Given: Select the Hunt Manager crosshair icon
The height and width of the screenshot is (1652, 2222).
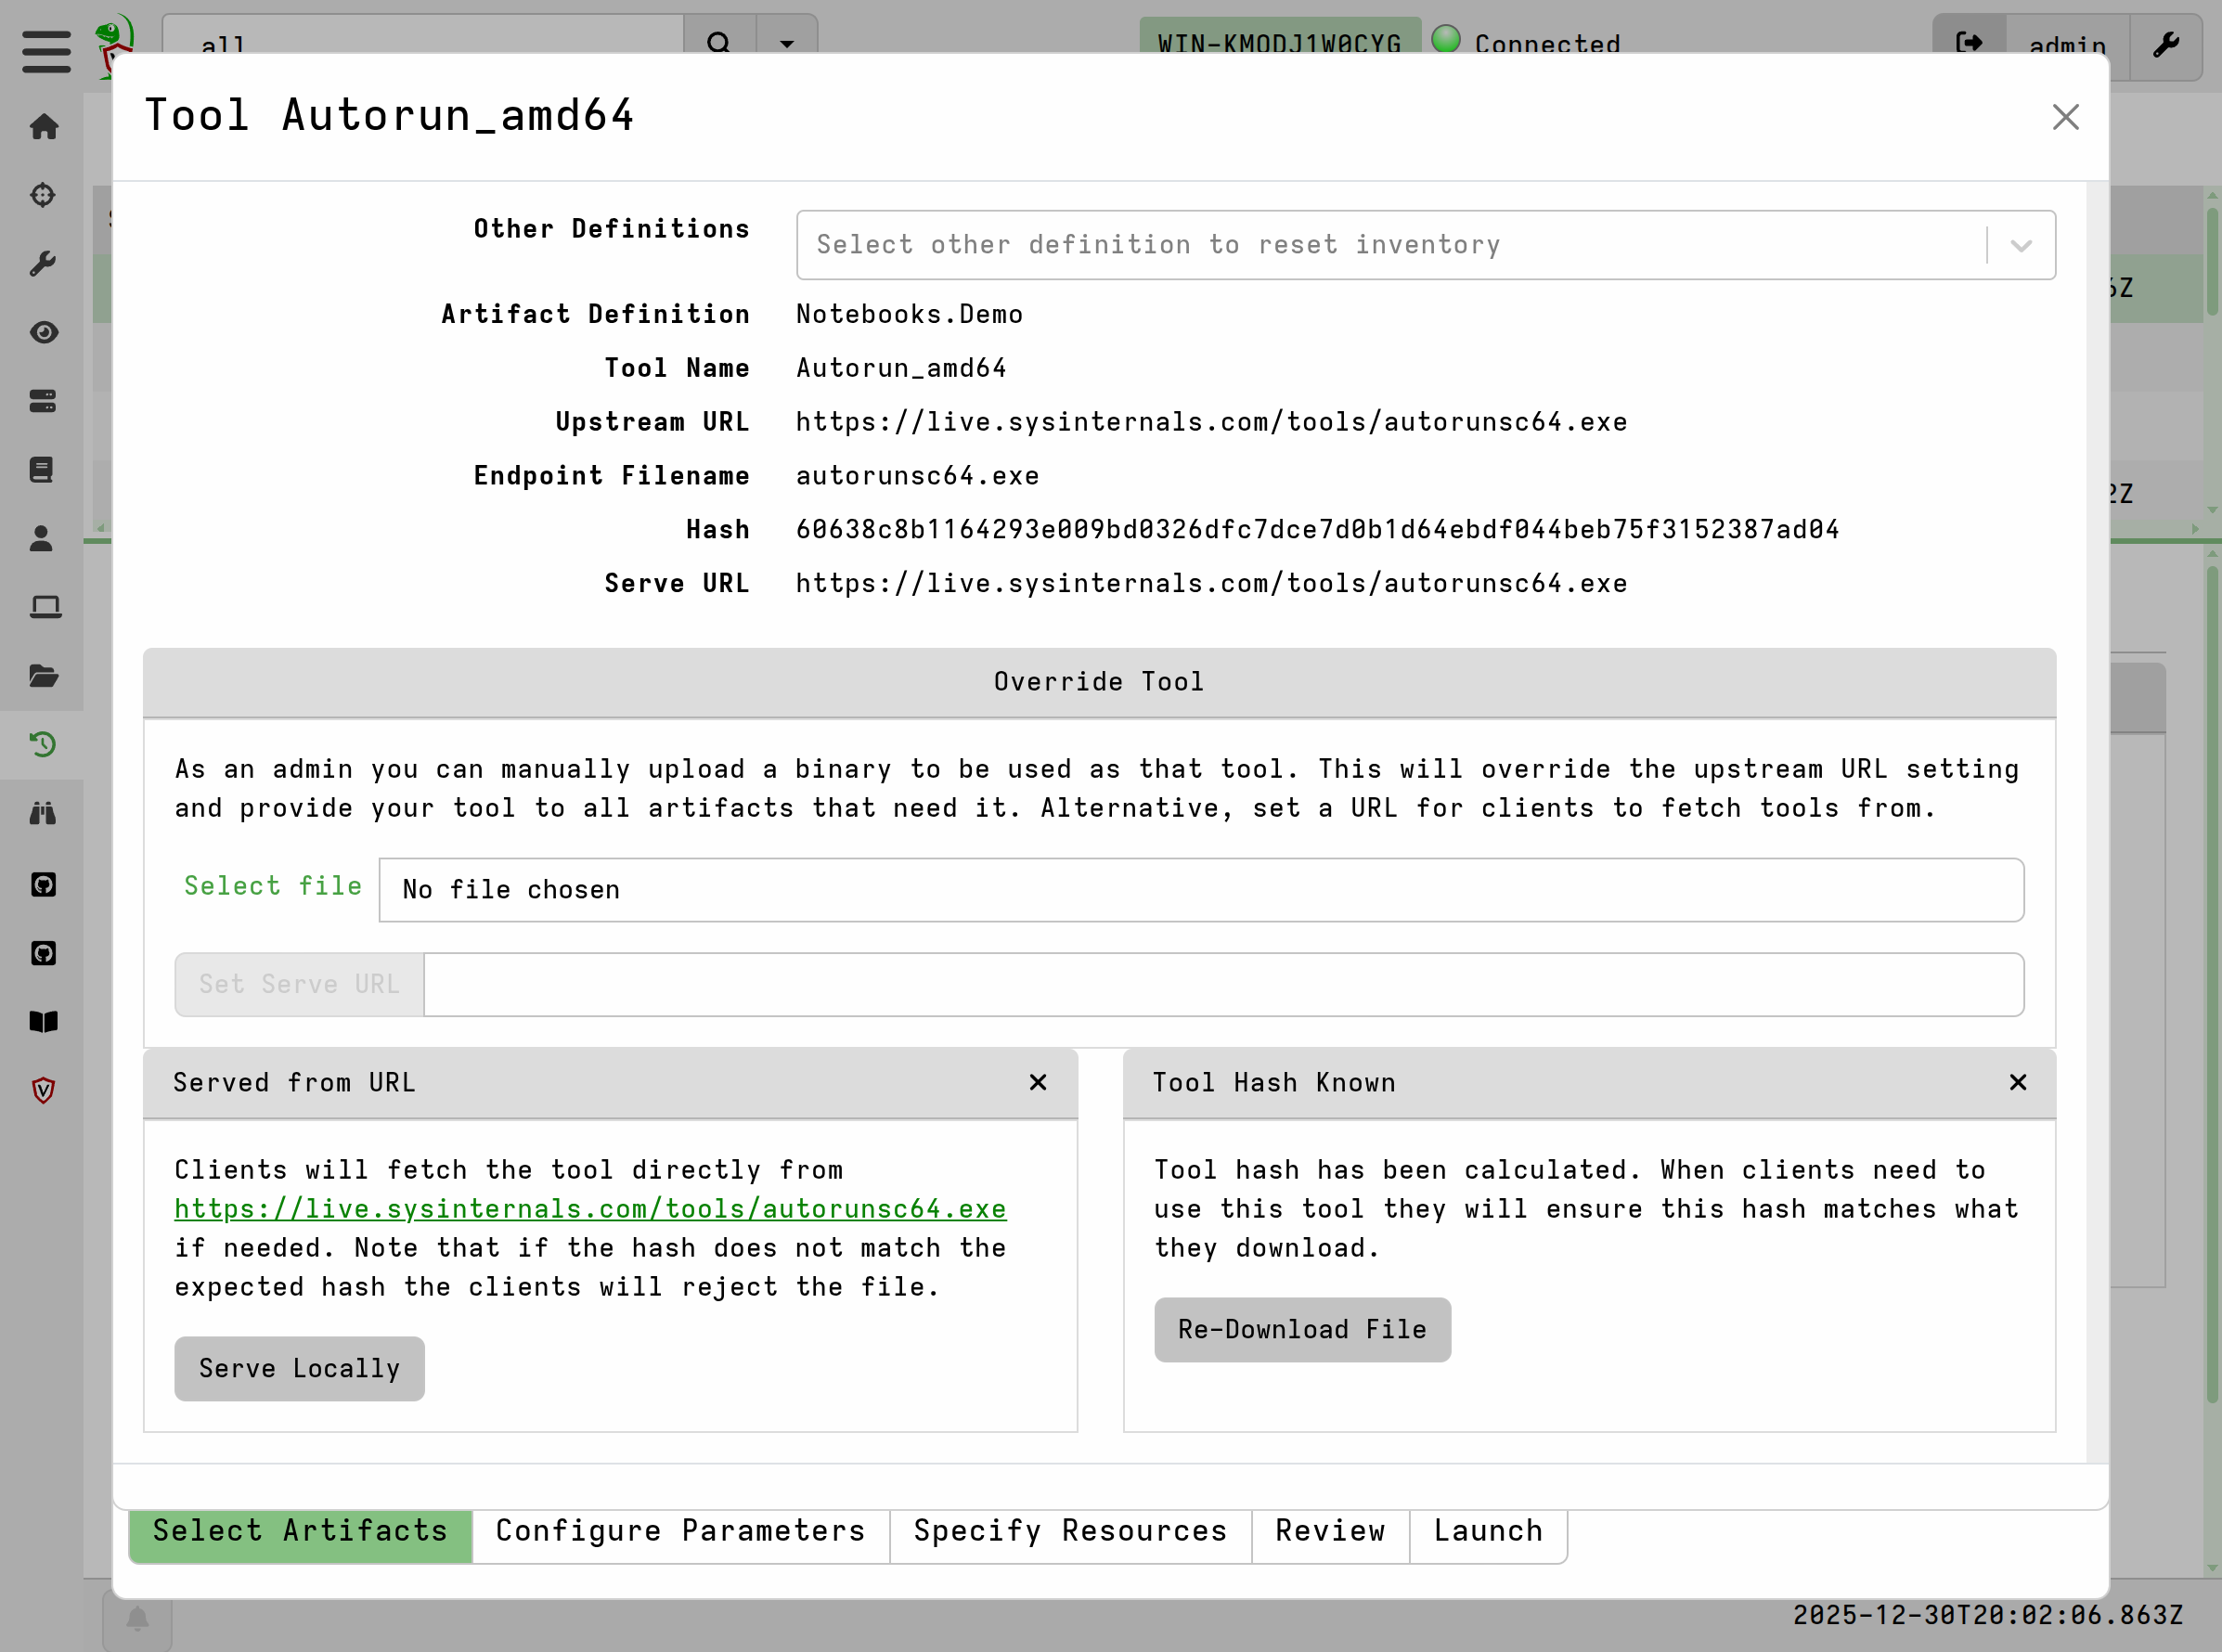Looking at the screenshot, I should tap(43, 195).
